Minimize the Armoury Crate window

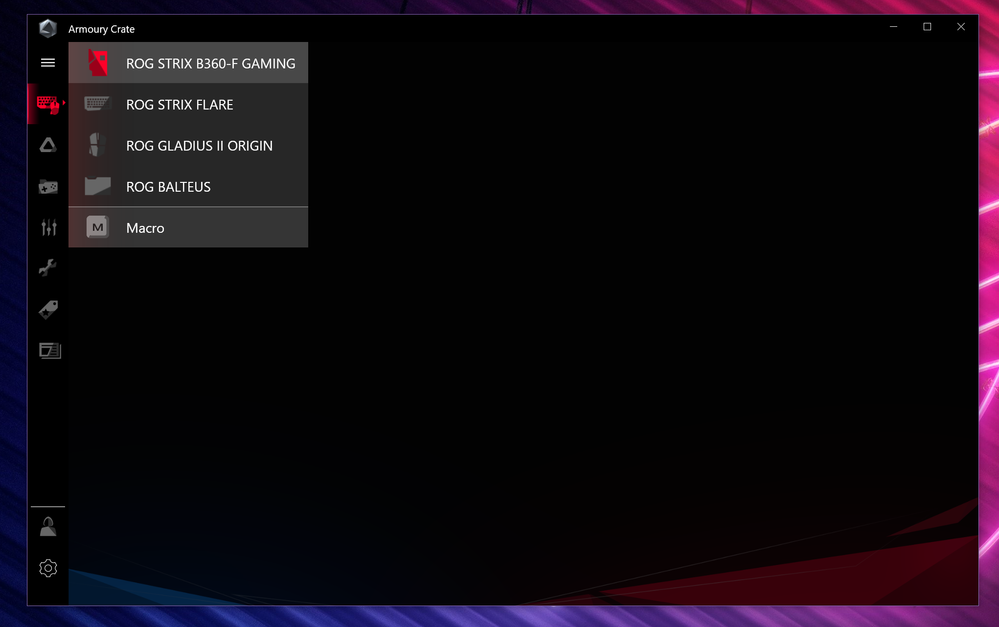[x=893, y=27]
